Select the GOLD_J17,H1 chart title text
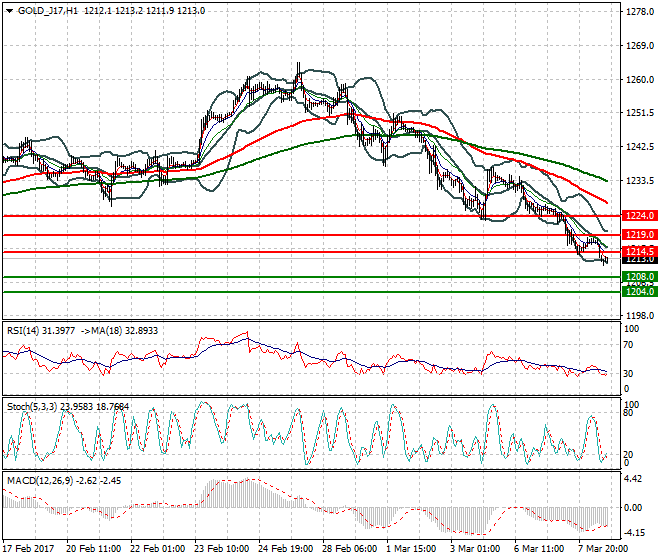 [48, 11]
